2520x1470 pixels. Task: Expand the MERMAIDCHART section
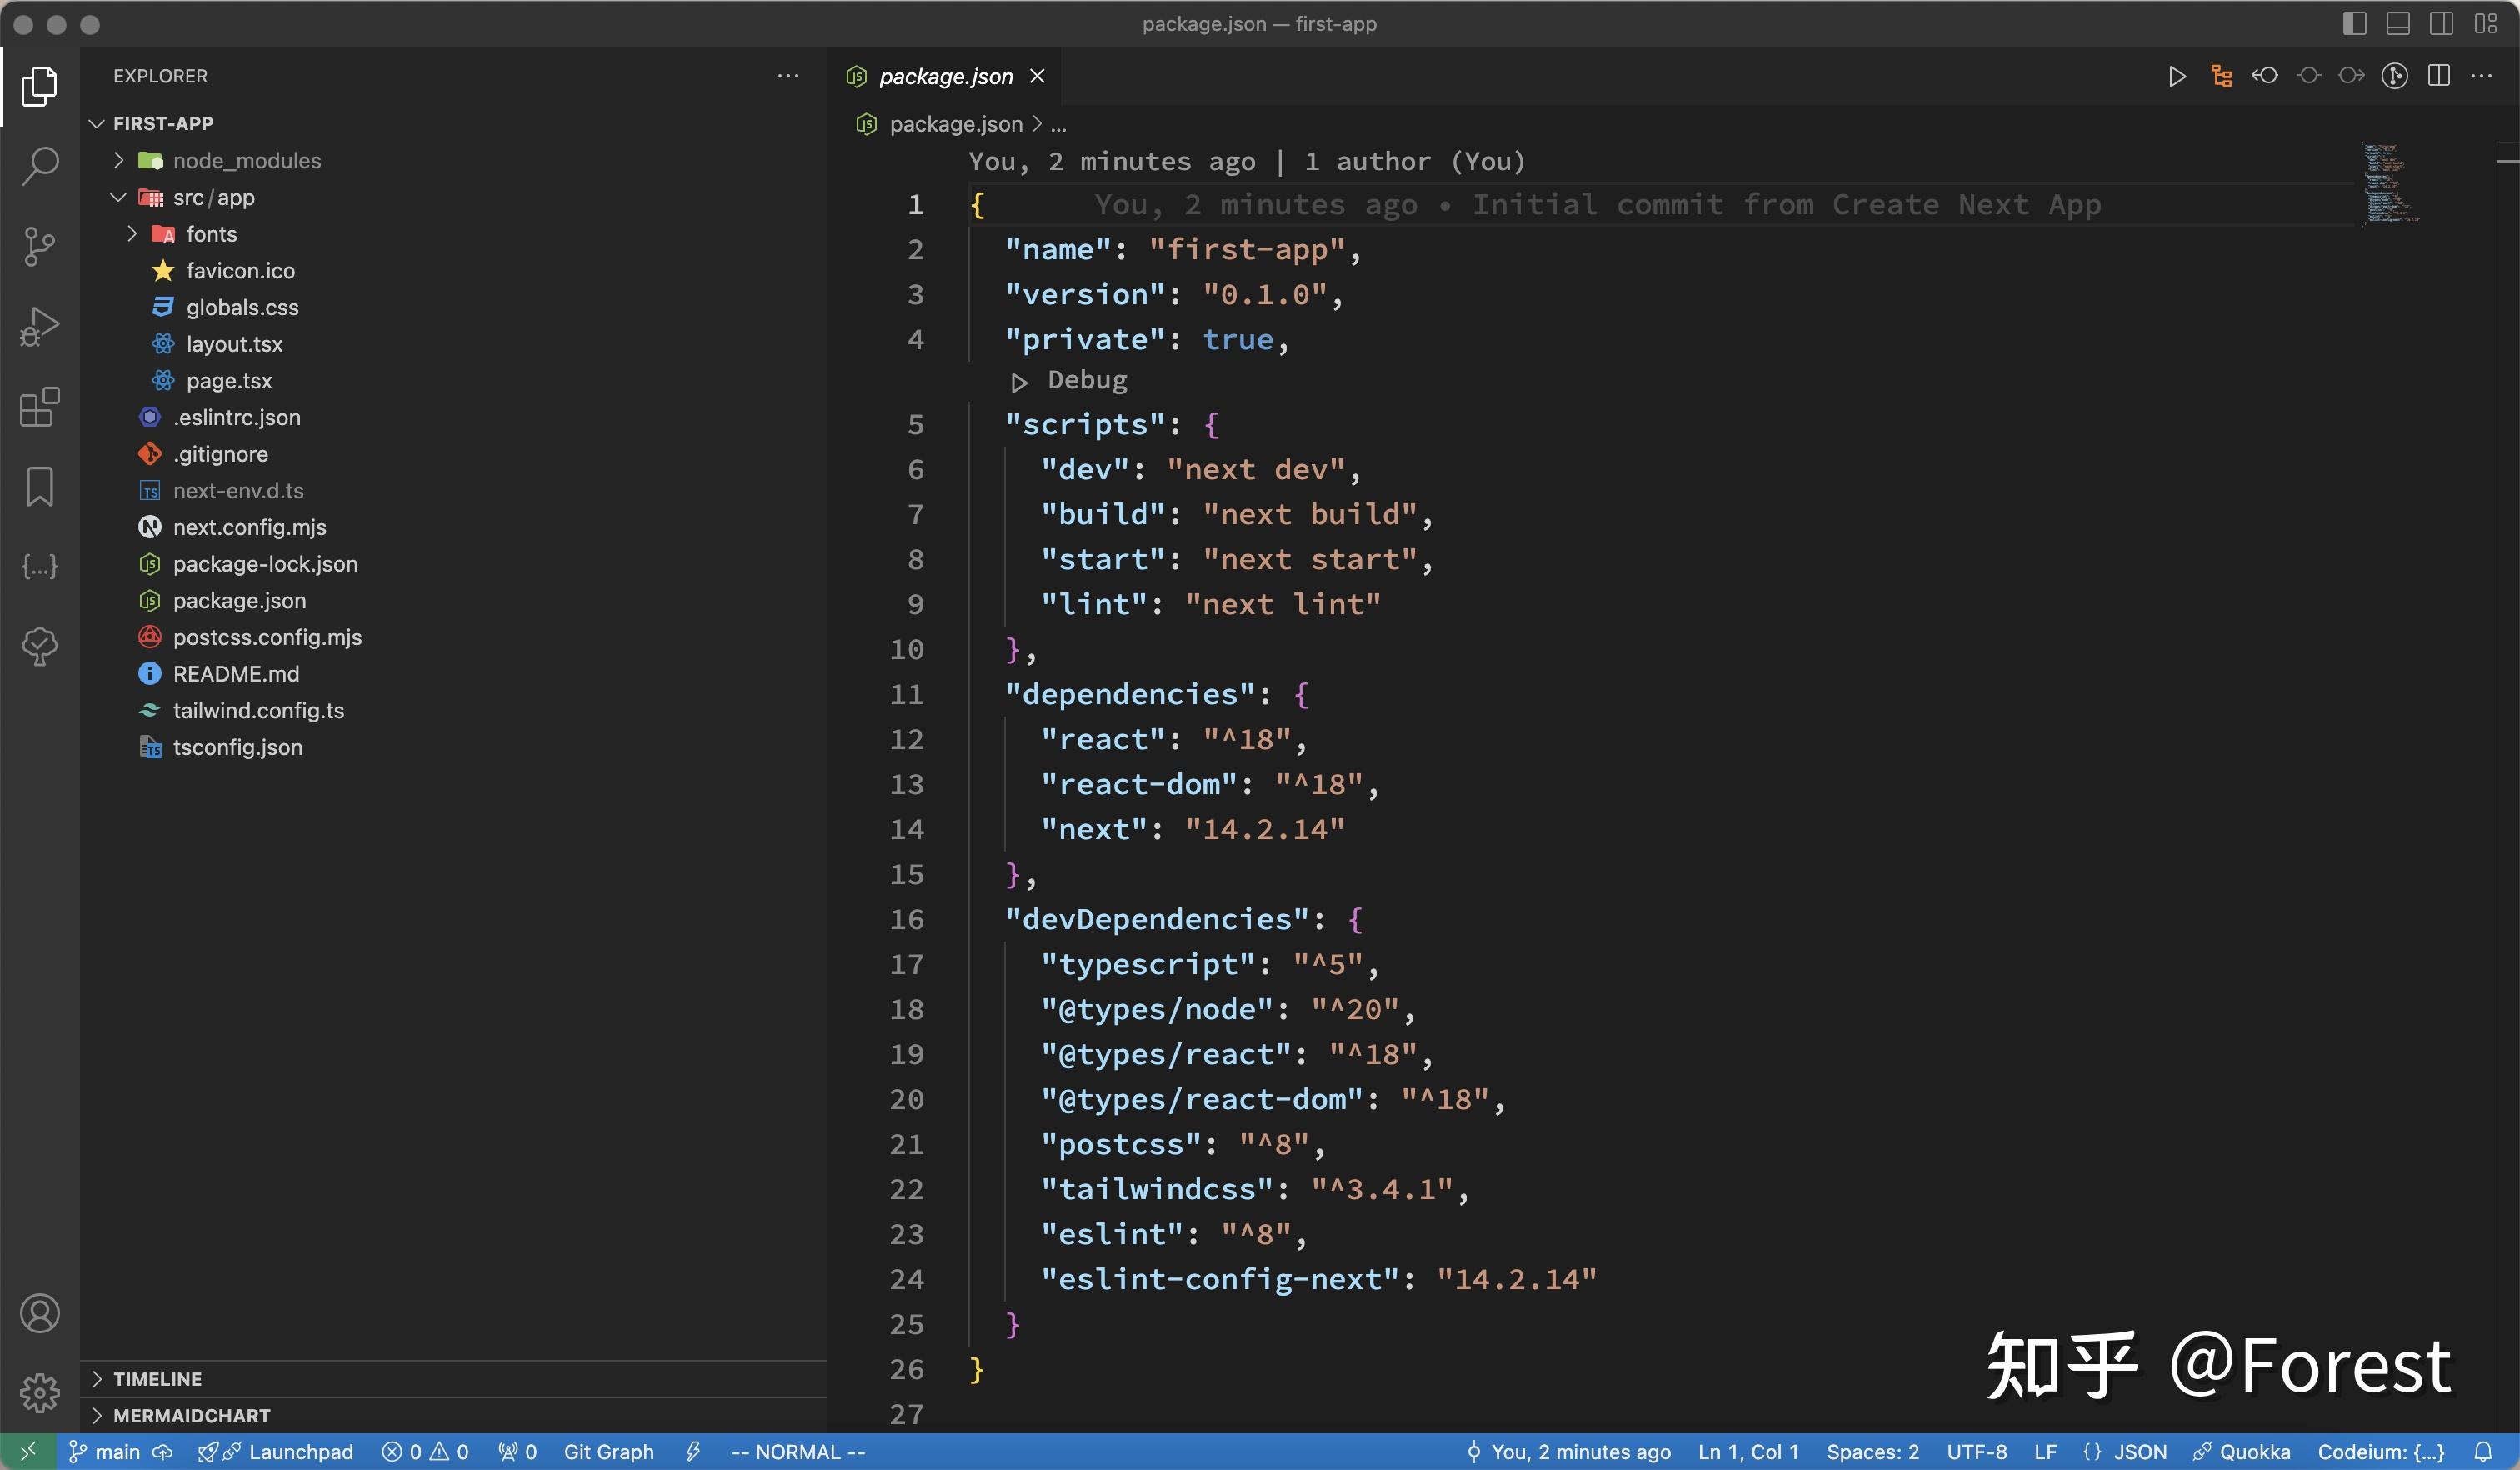tap(192, 1416)
